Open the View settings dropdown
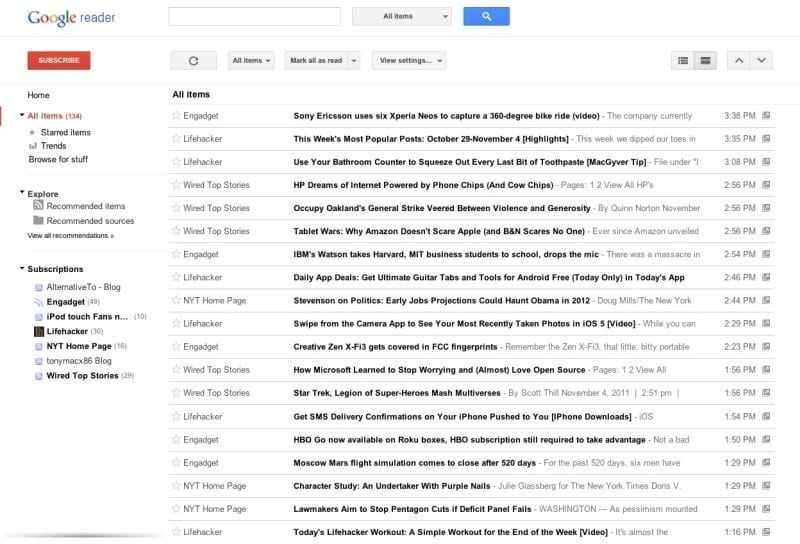Viewport: 800px width, 544px height. [x=408, y=61]
